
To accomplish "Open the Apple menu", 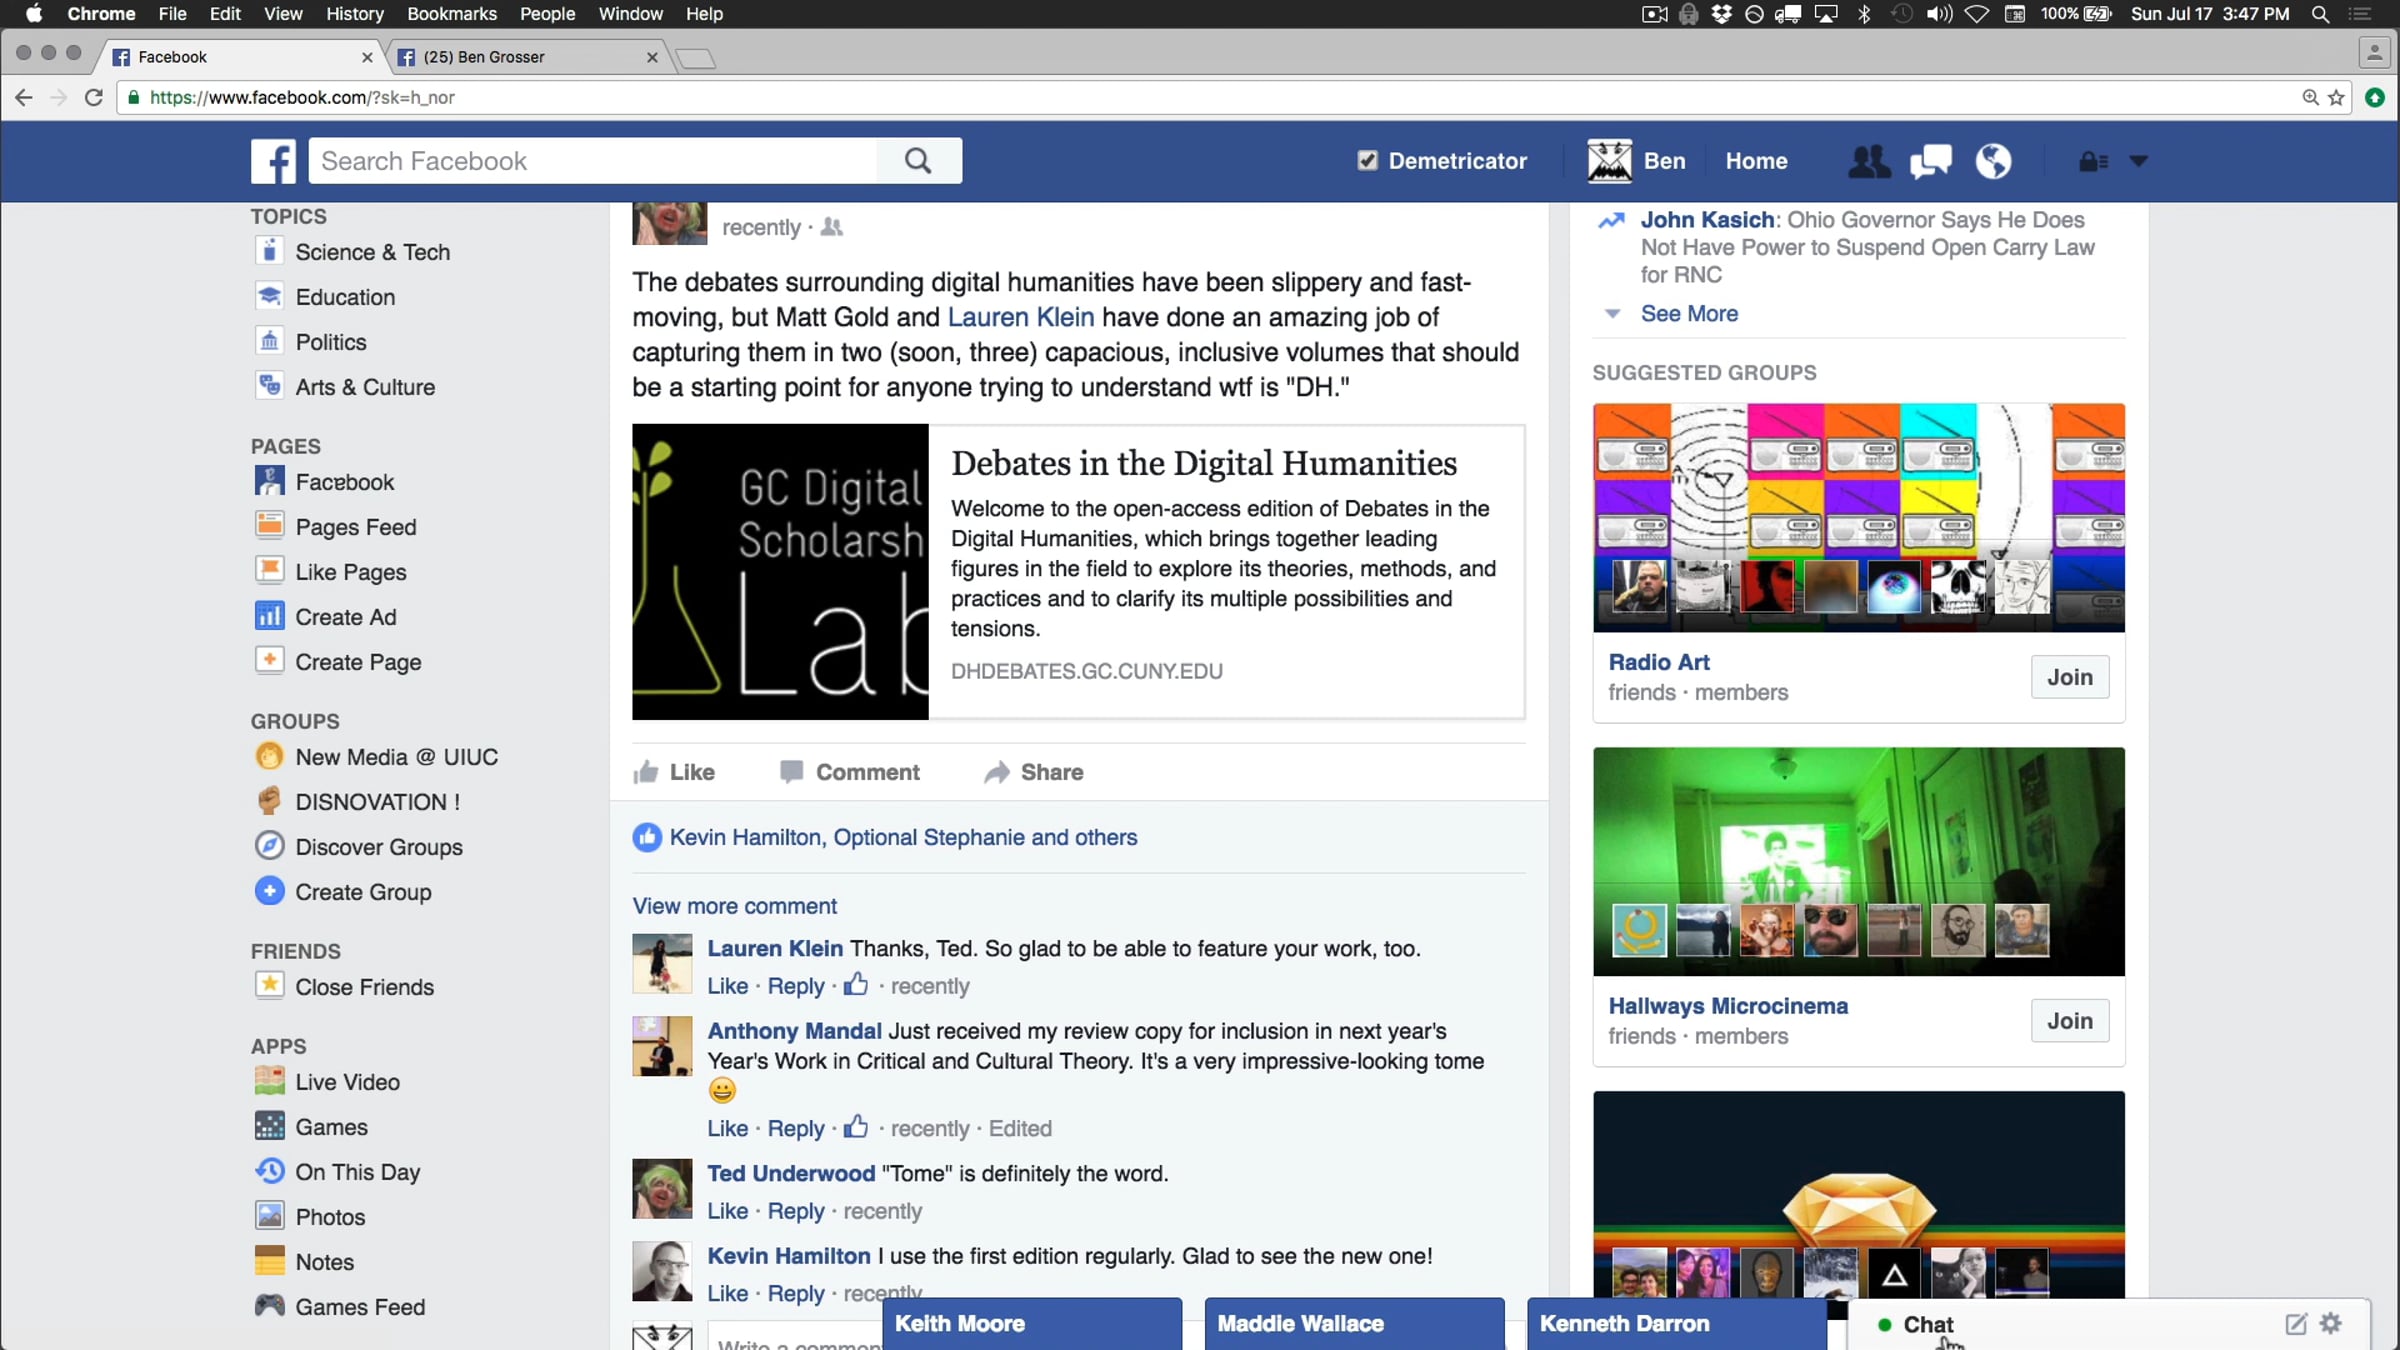I will pos(34,14).
